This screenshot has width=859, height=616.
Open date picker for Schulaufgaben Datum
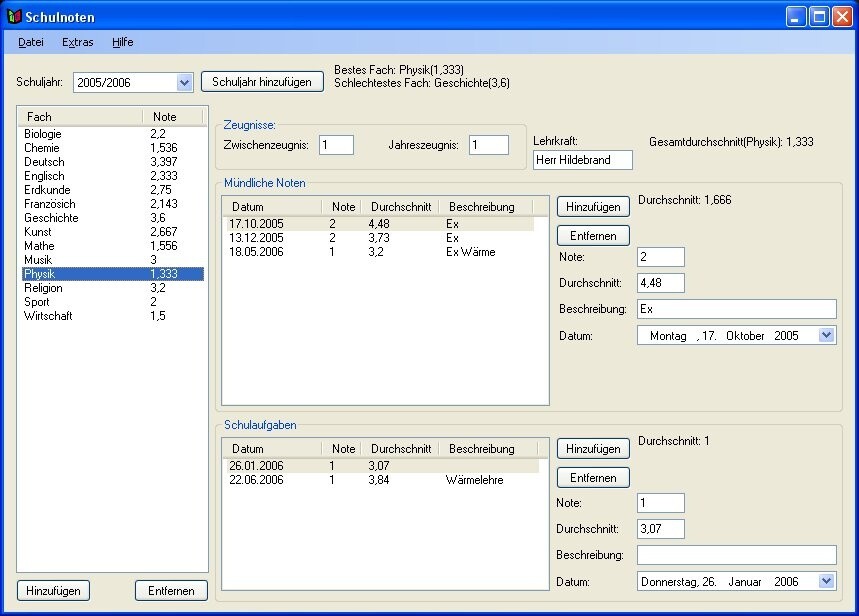tap(827, 581)
